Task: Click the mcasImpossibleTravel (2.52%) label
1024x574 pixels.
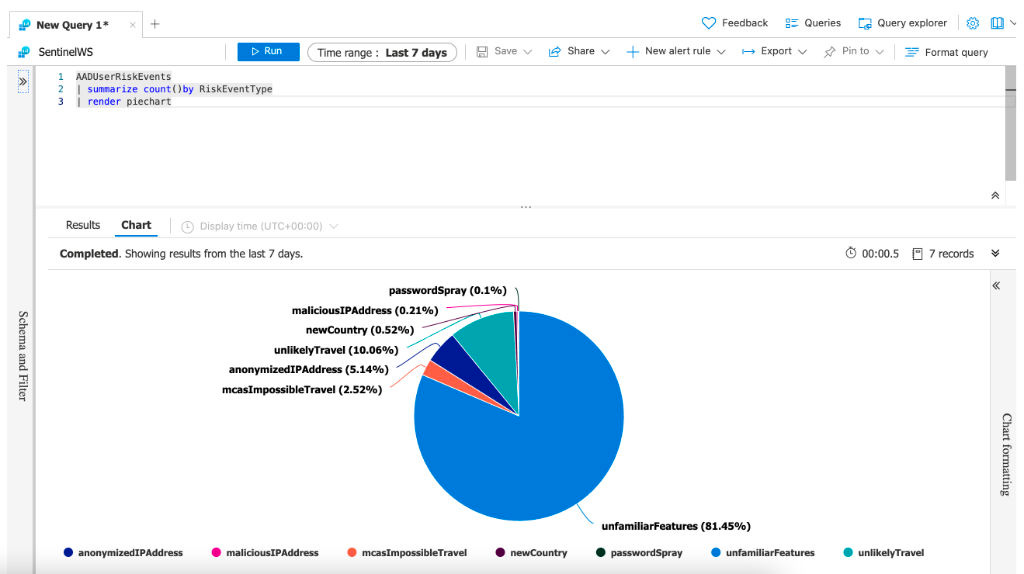Action: (x=302, y=390)
